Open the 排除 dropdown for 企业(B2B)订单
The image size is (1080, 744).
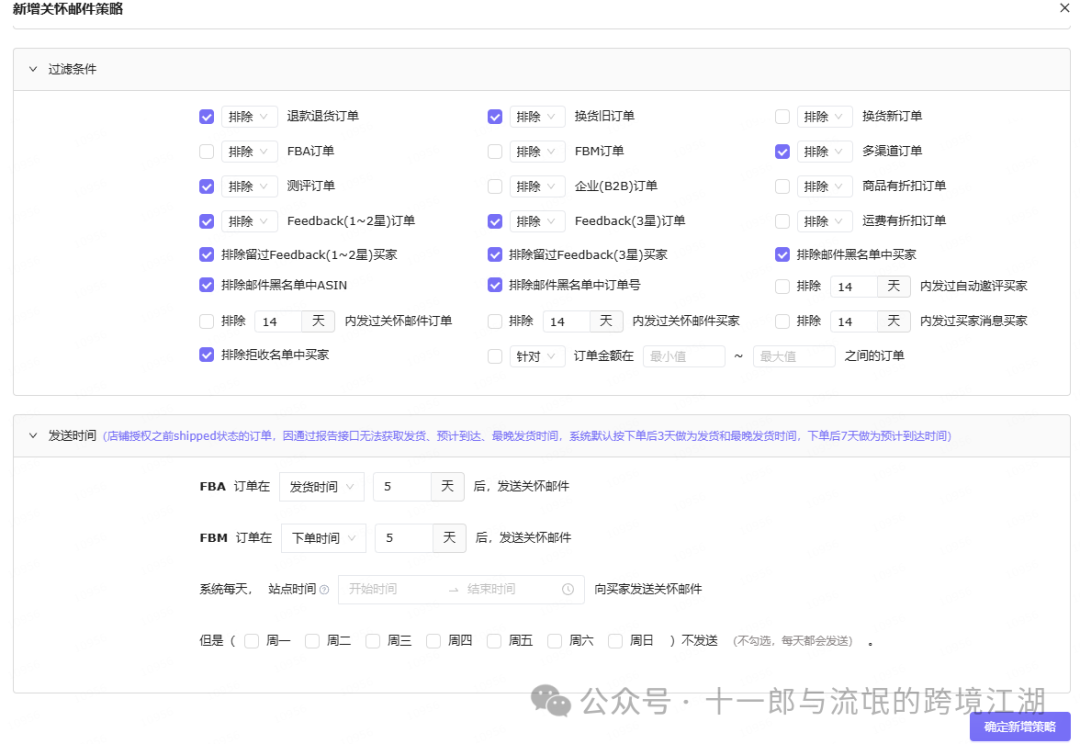click(537, 187)
